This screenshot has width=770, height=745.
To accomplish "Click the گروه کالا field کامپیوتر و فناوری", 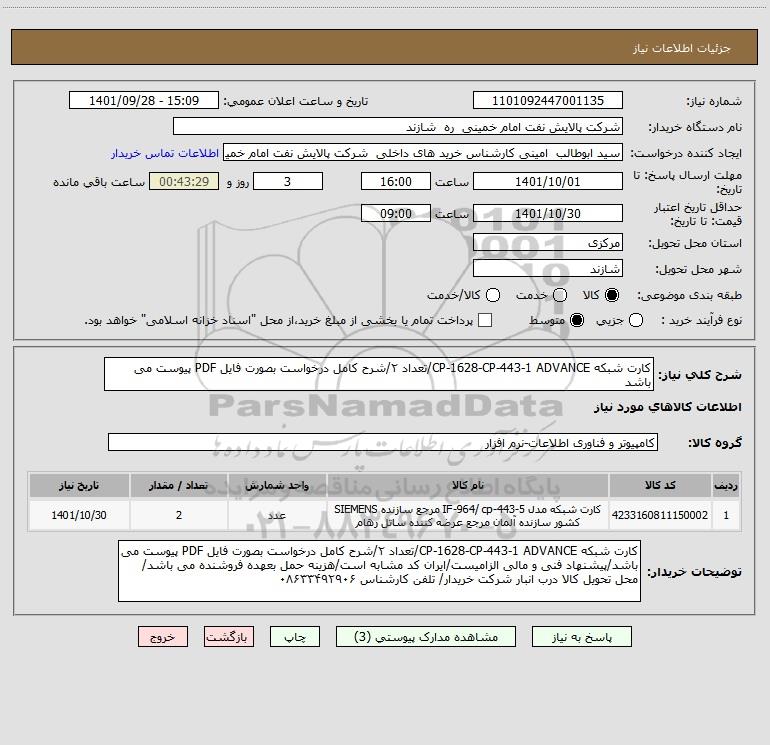I will click(383, 442).
